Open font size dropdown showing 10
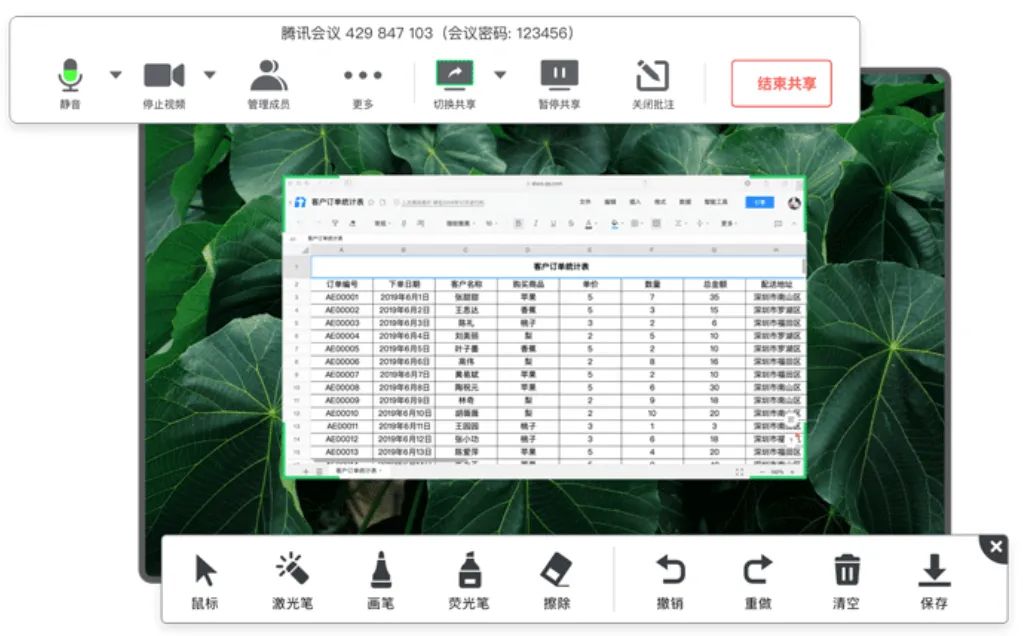The height and width of the screenshot is (636, 1023). pos(491,224)
